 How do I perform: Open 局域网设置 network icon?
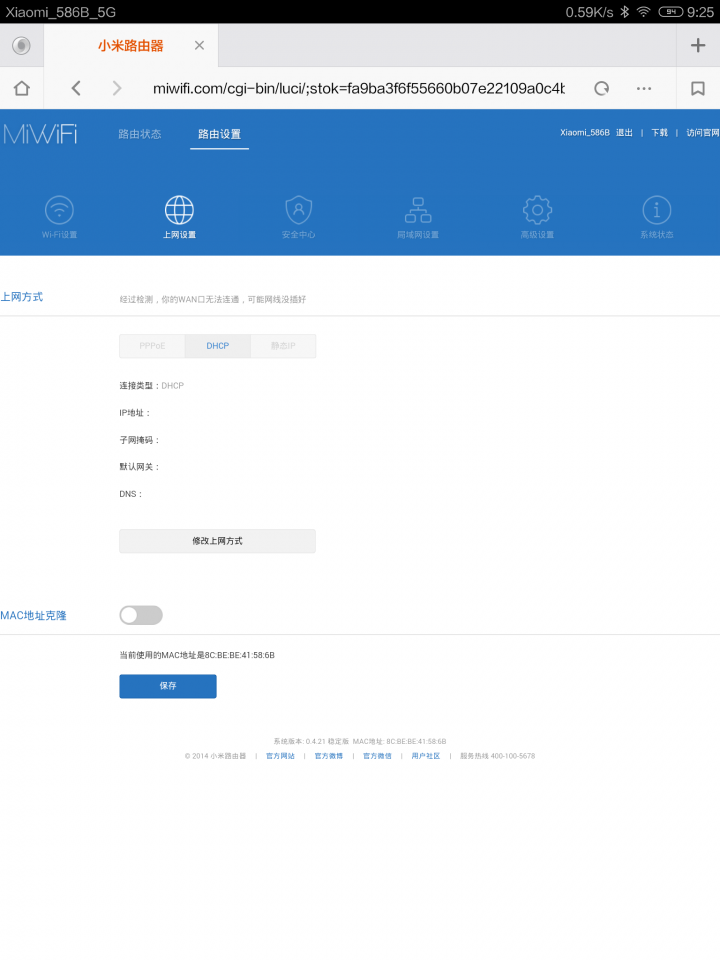[x=418, y=217]
